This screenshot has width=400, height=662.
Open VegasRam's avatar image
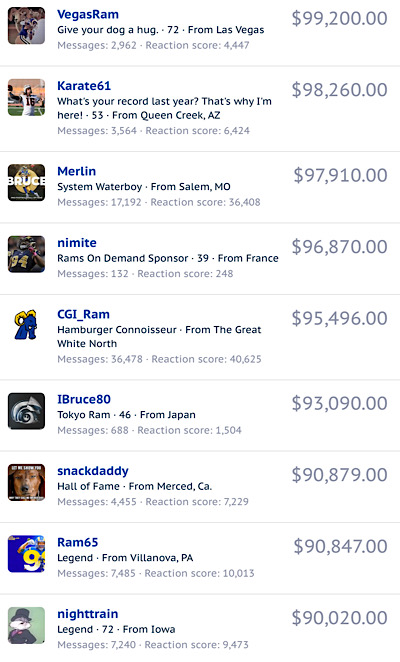click(26, 26)
